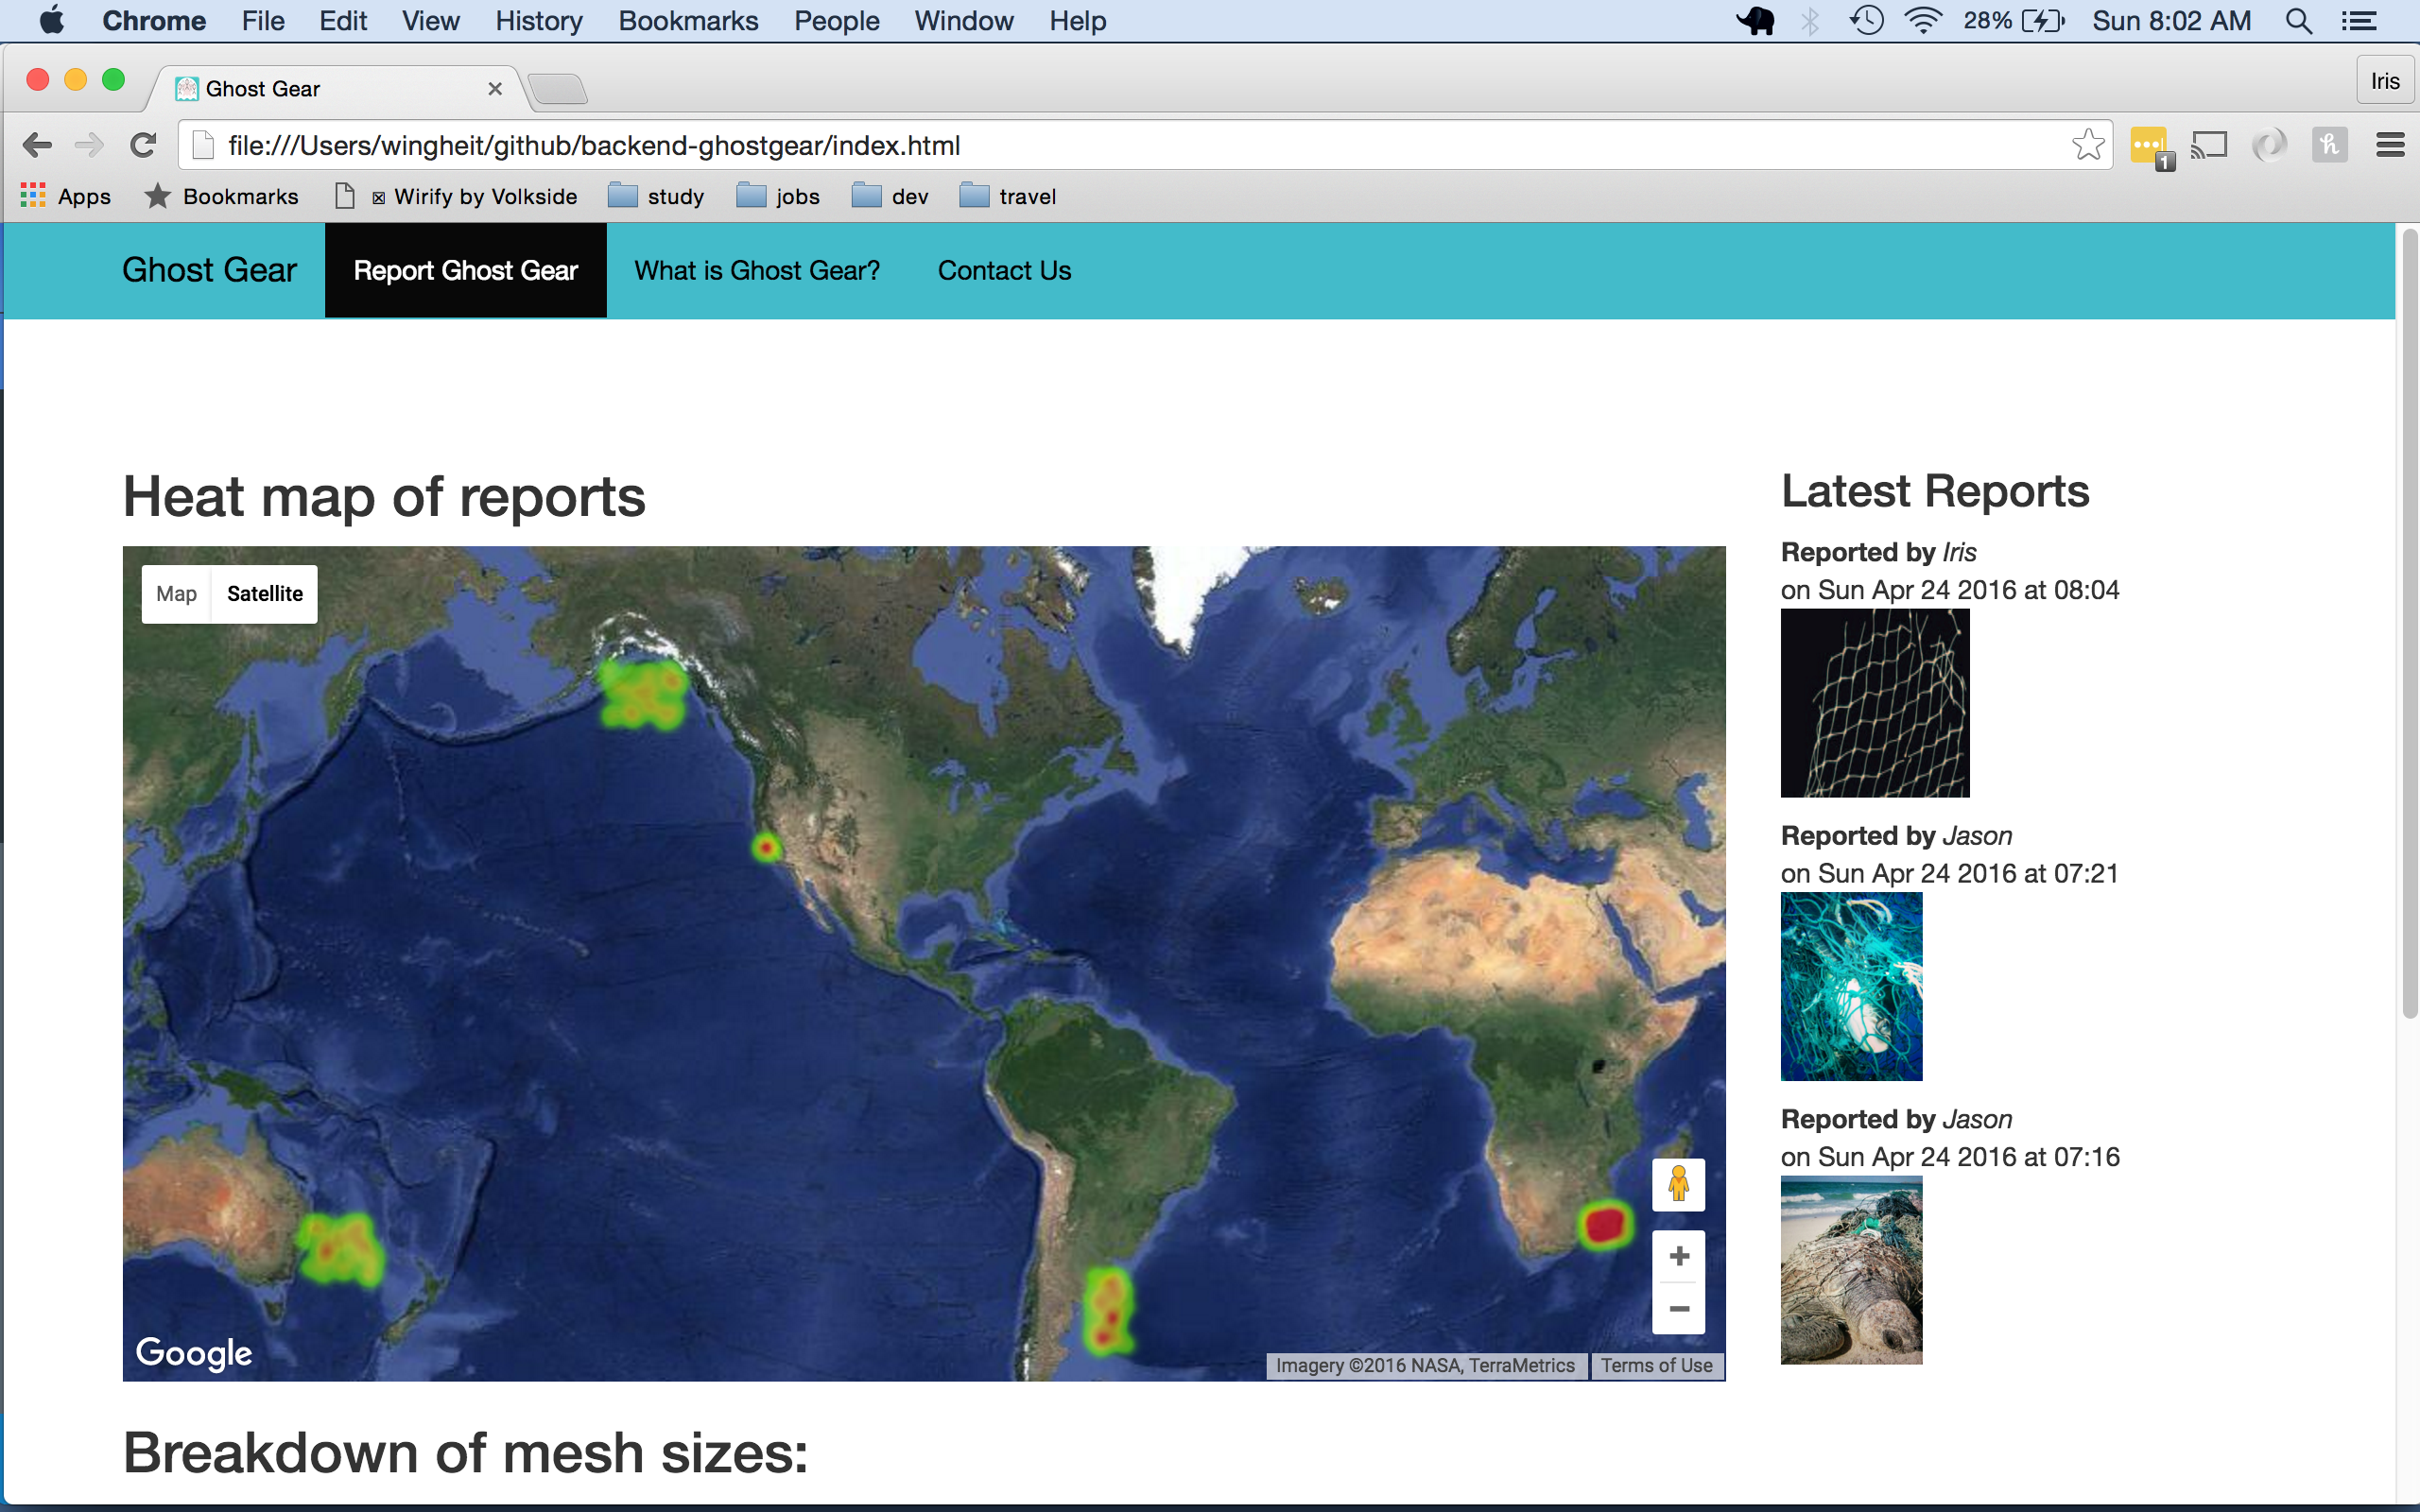The image size is (2420, 1512).
Task: Open Iris's fishing net report thumbnail
Action: 1874,703
